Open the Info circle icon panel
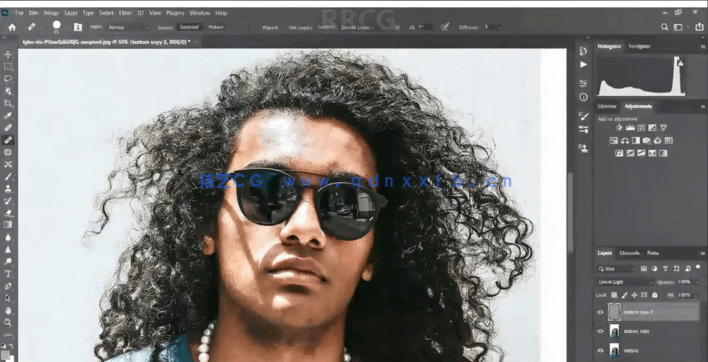The height and width of the screenshot is (362, 708). [x=583, y=97]
